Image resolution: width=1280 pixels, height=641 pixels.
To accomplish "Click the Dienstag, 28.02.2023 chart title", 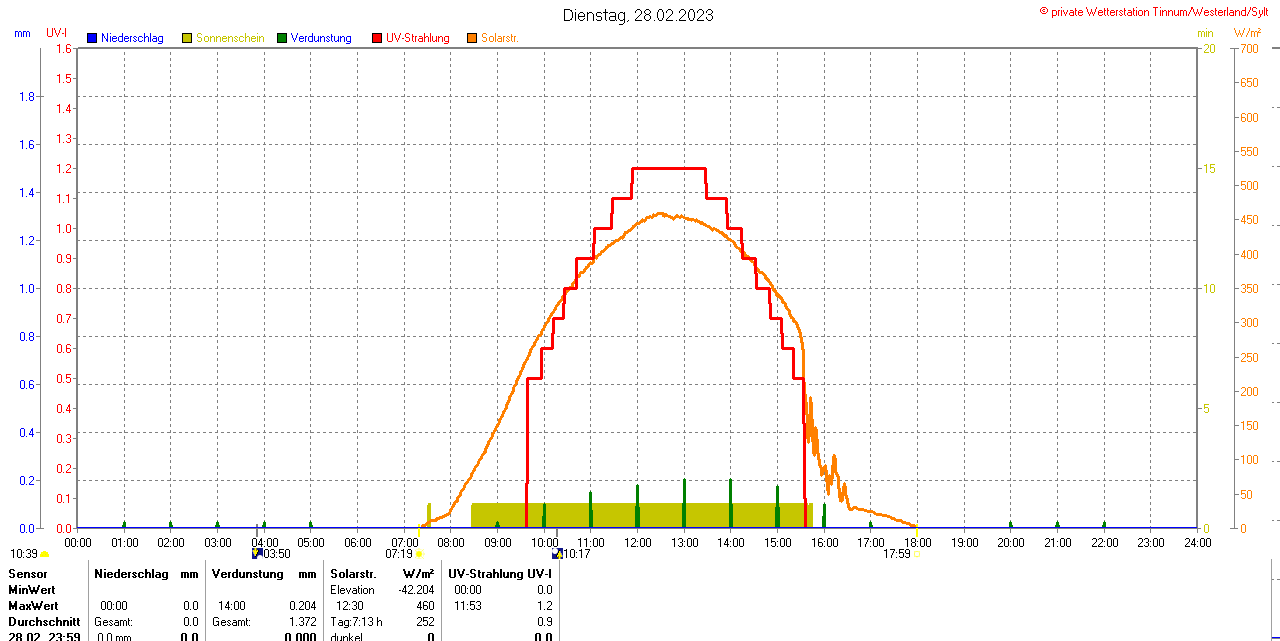I will [638, 15].
